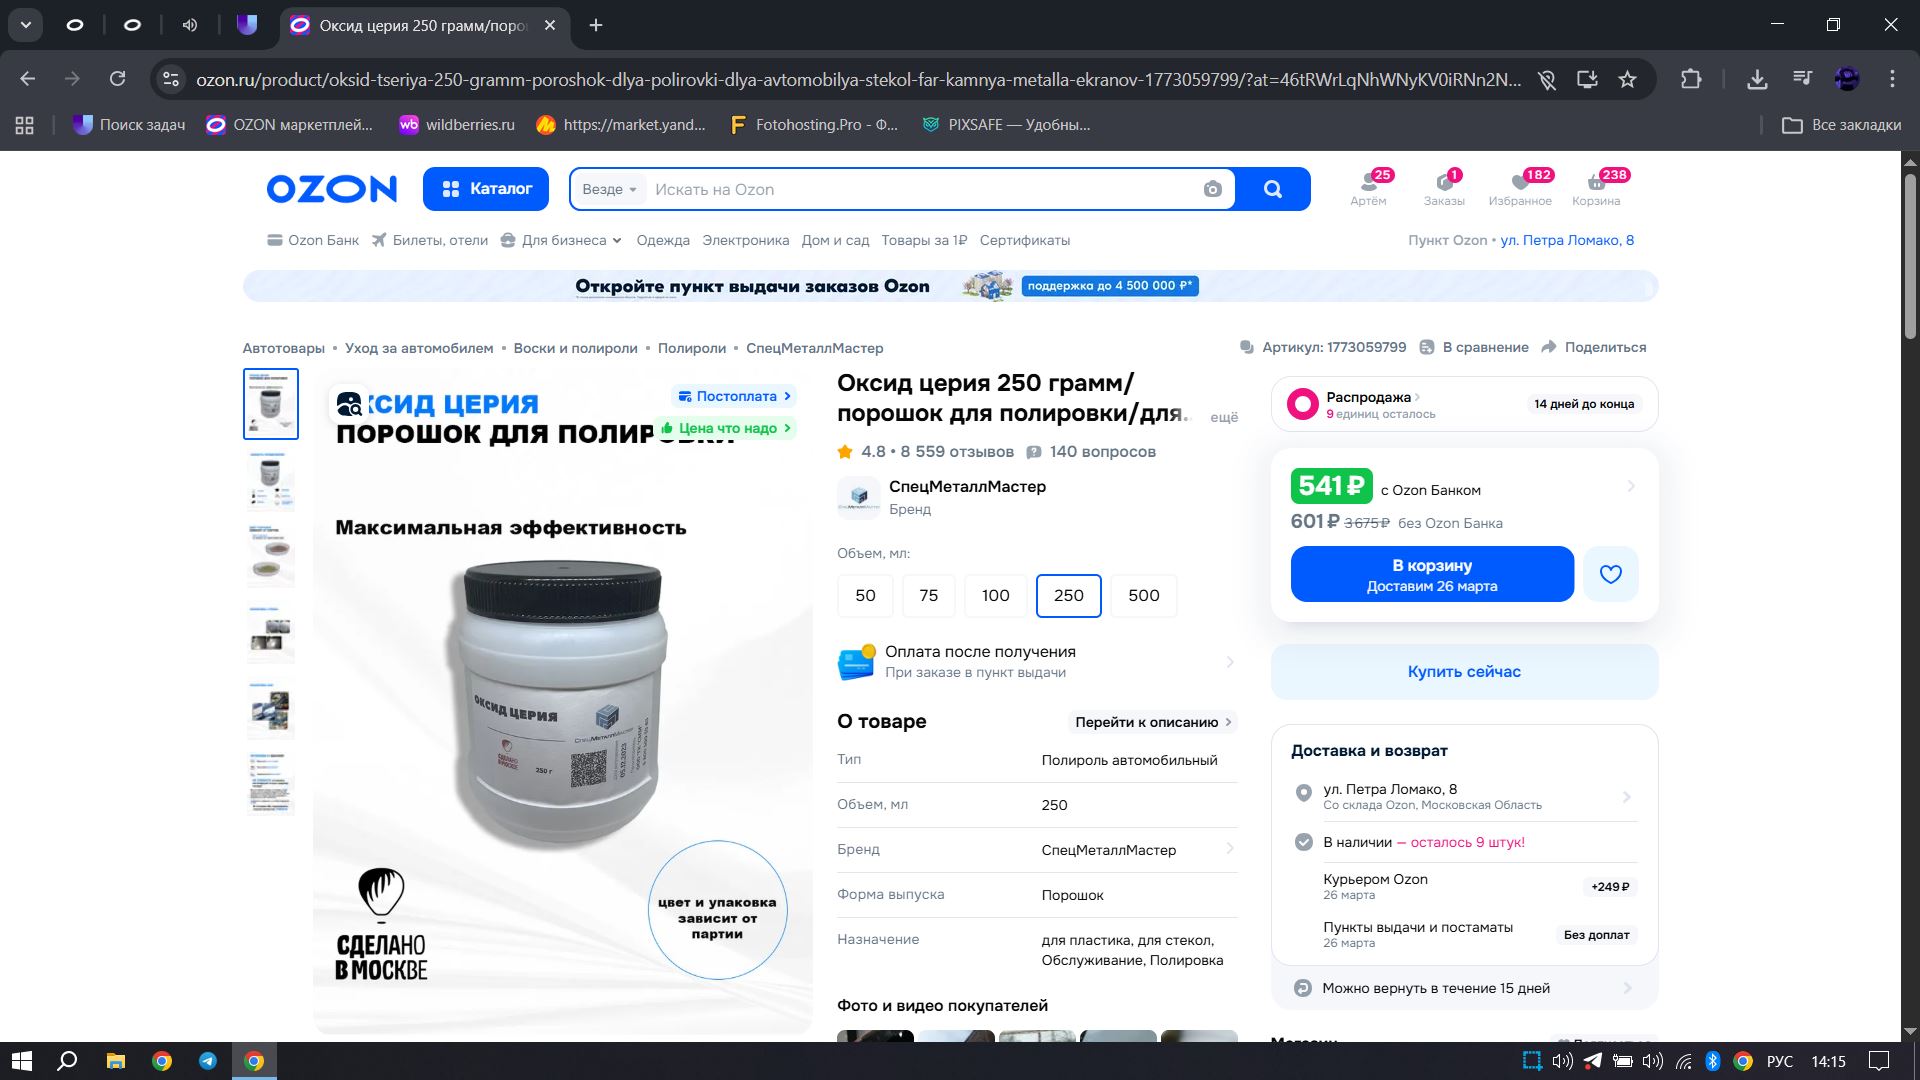Select 100 ml volume option
The height and width of the screenshot is (1080, 1920).
pos(995,596)
